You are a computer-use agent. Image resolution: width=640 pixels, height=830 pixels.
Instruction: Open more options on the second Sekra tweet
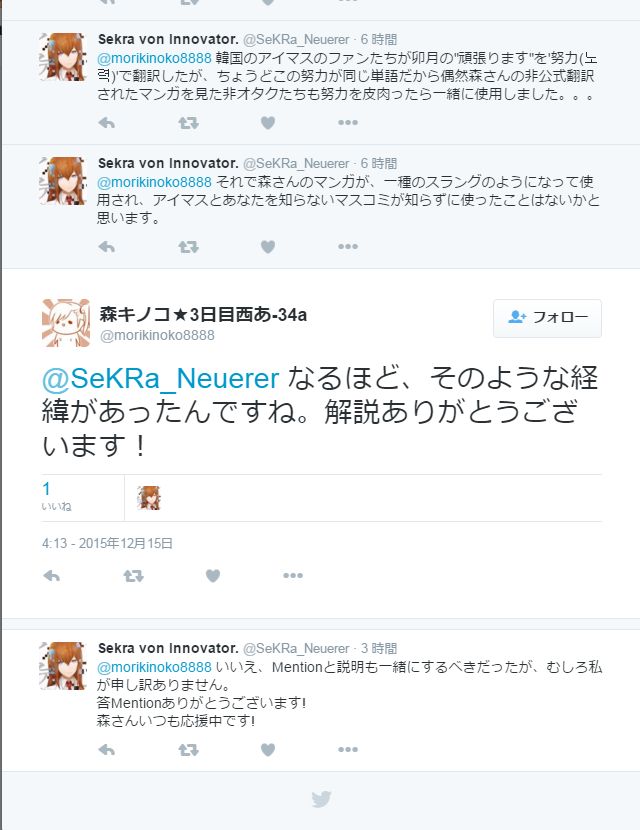(348, 247)
